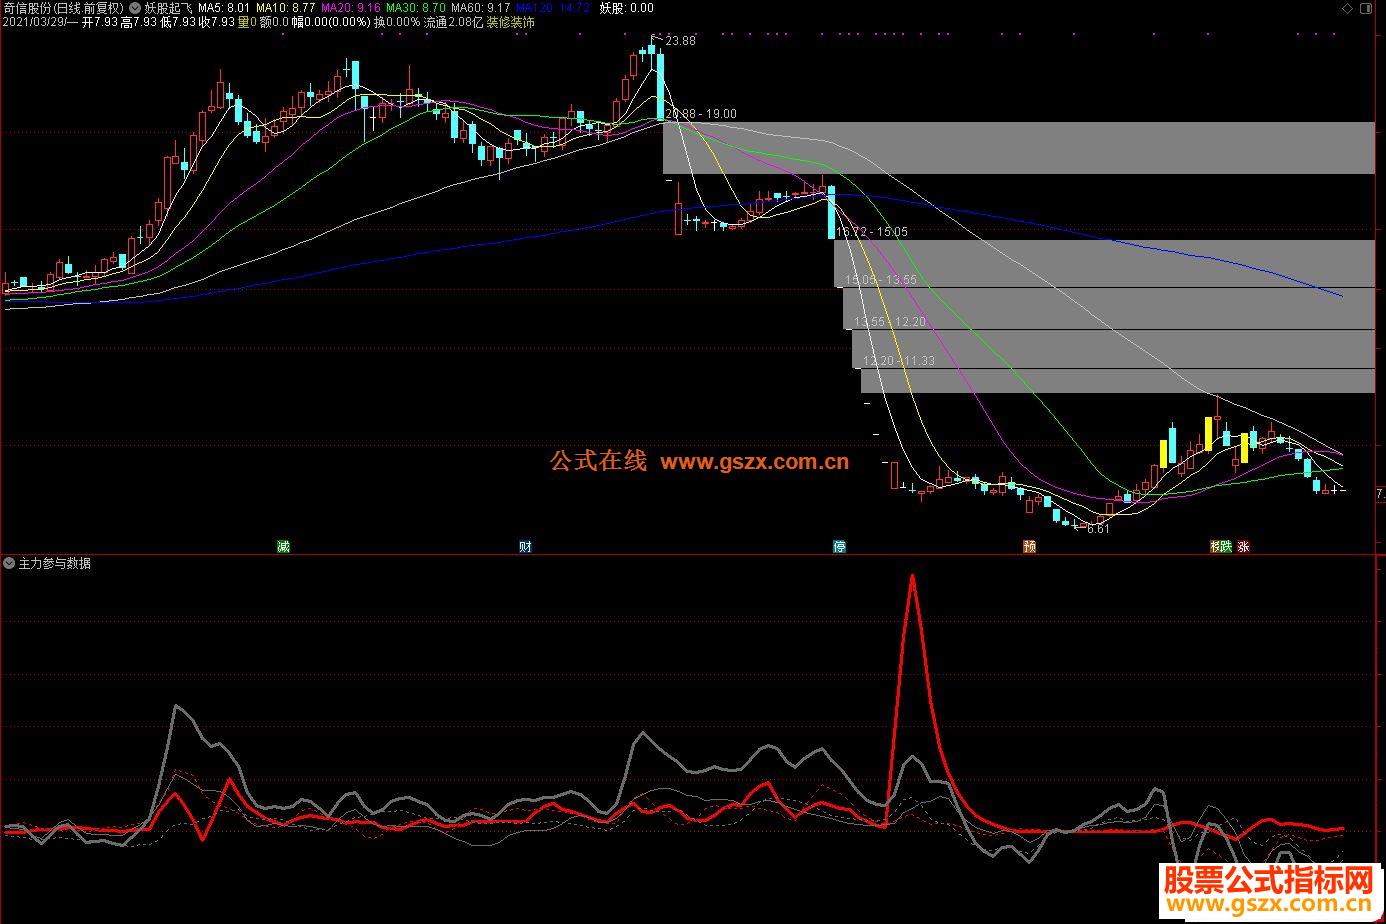This screenshot has width=1386, height=924.
Task: Click the 流通2.08亿 circulating shares text
Action: coord(453,22)
